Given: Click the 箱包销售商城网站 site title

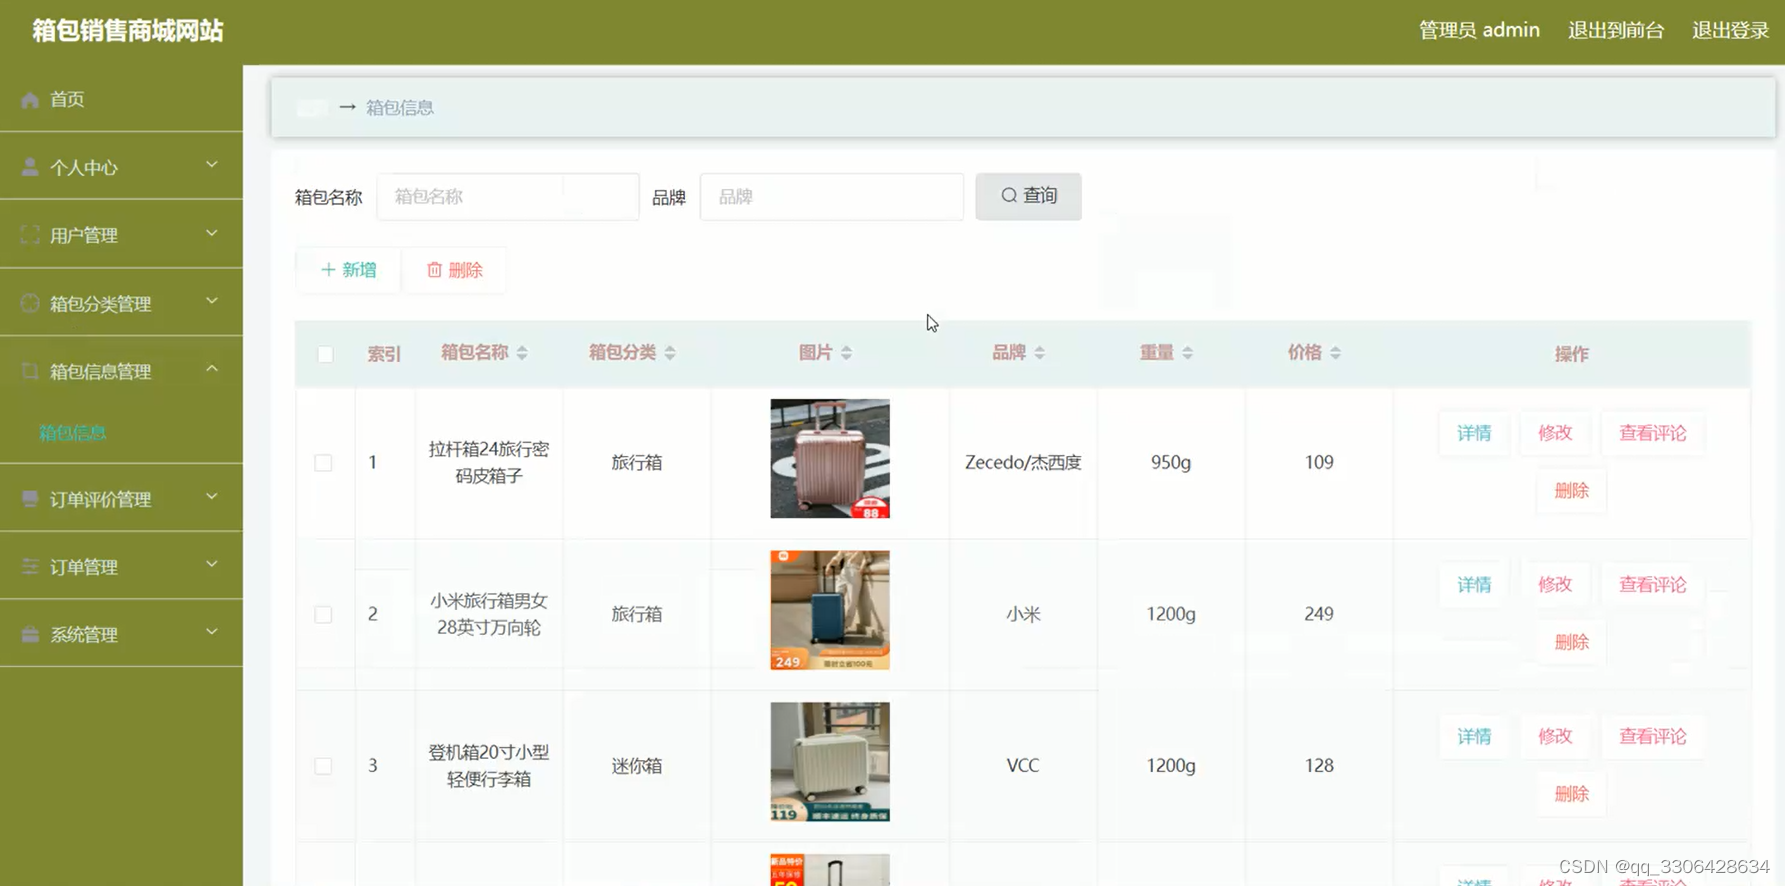Looking at the screenshot, I should click(128, 31).
